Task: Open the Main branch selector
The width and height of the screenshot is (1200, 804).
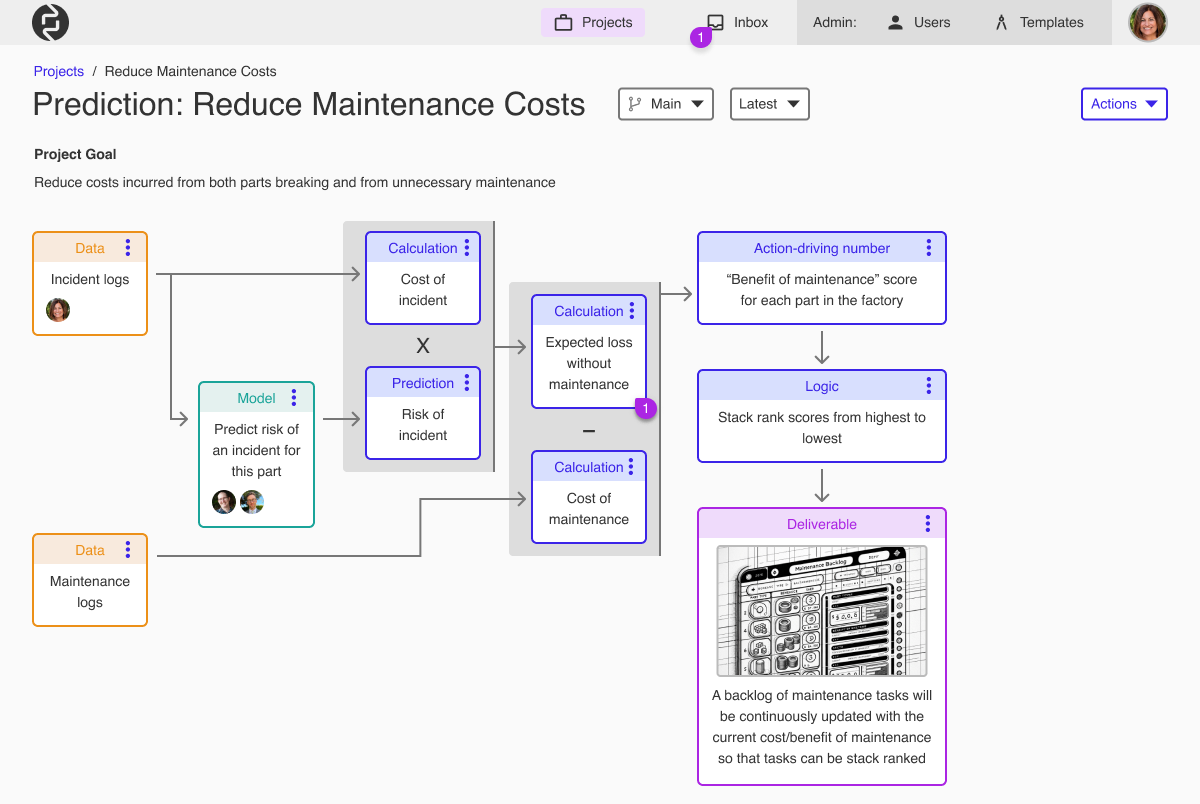Action: coord(665,103)
